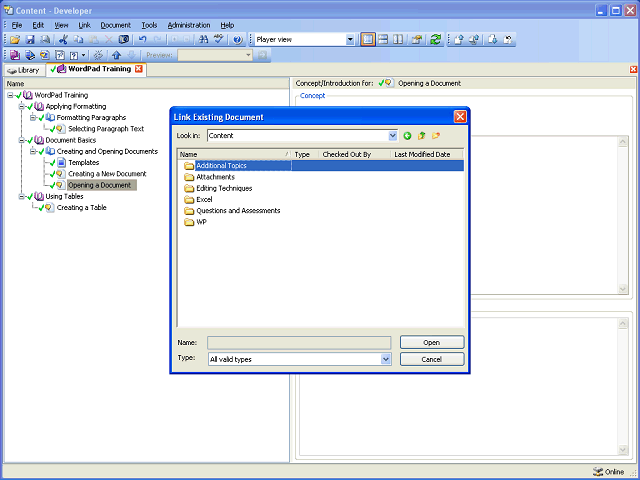Toggle the vertical split layout button
Image resolution: width=640 pixels, height=480 pixels.
click(398, 40)
